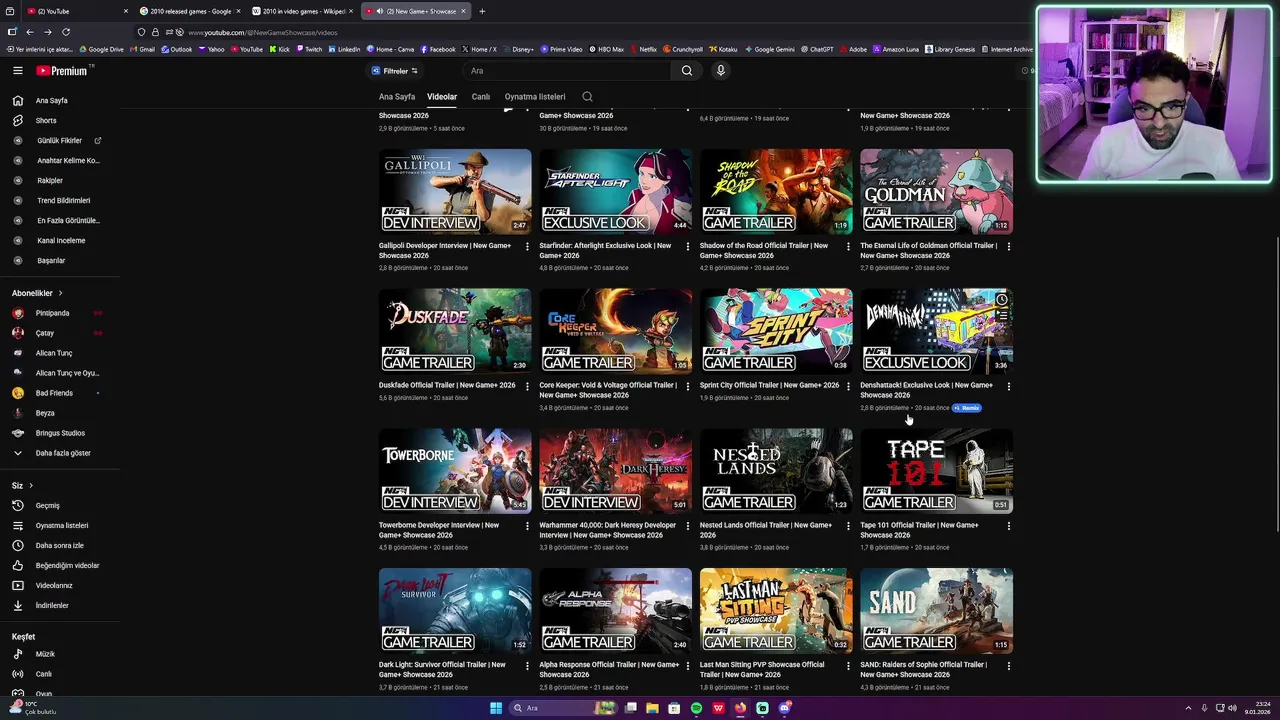Open ChatGPT bookmark in bookmarks bar

click(816, 49)
